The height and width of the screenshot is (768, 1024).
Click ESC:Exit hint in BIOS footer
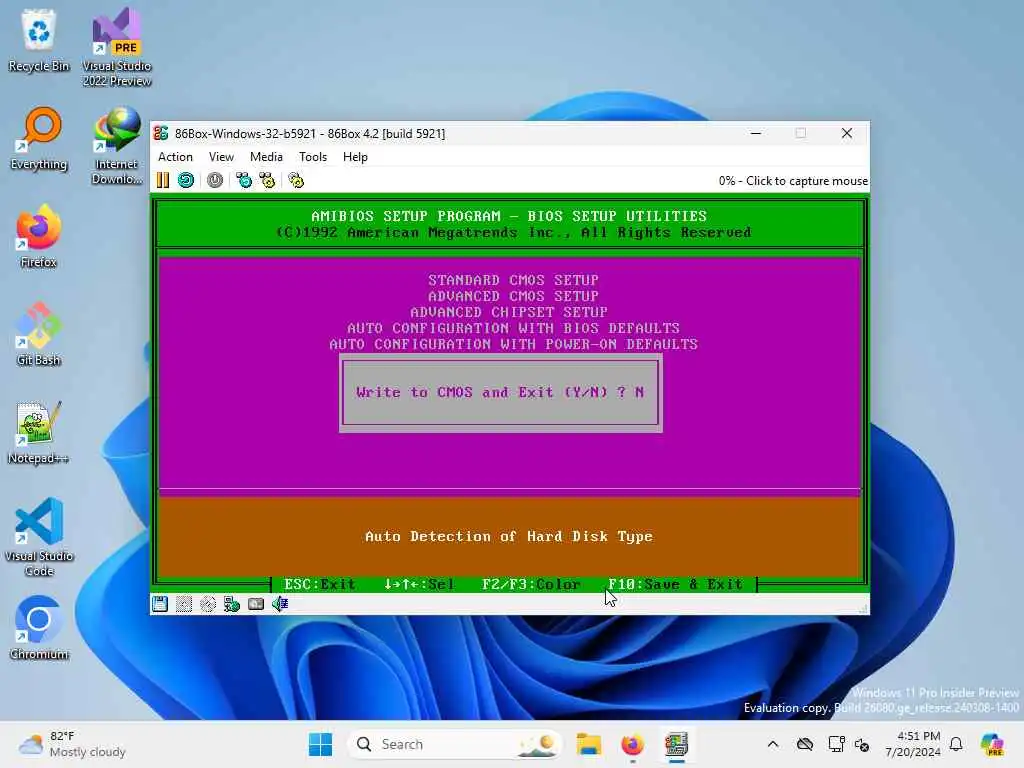pos(320,584)
